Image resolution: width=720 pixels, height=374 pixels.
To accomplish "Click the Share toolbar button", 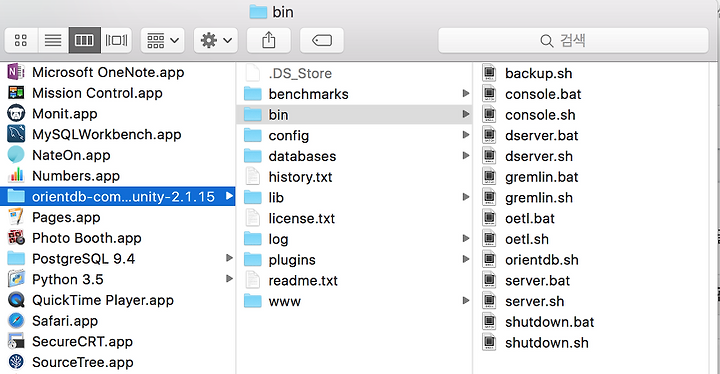I will [269, 40].
